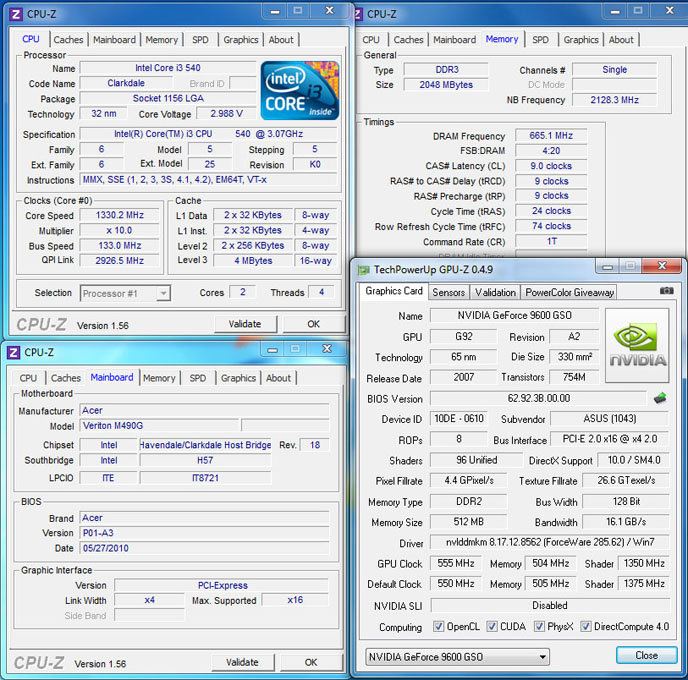This screenshot has height=680, width=688.
Task: Toggle the PhysX checkbox
Action: pyautogui.click(x=540, y=627)
